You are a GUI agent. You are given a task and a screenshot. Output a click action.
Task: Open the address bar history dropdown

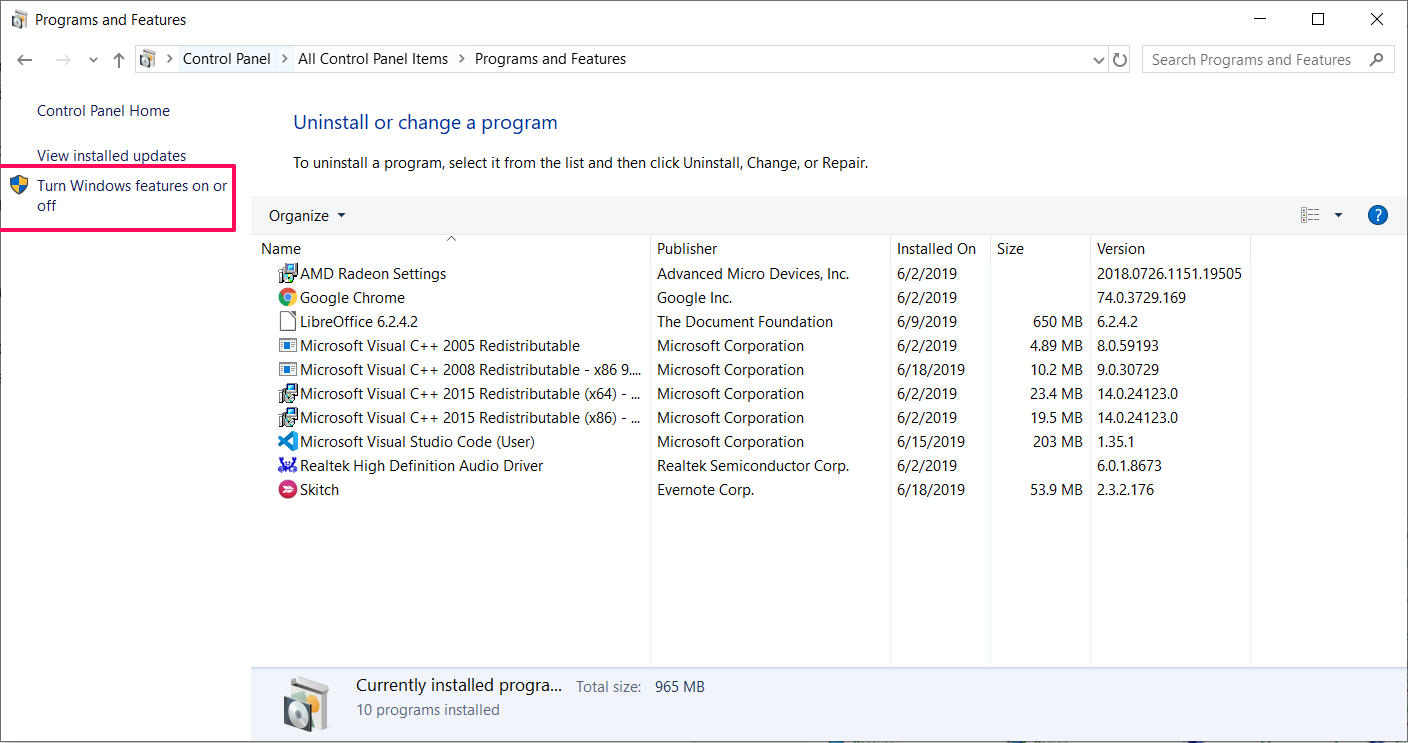coord(1100,60)
